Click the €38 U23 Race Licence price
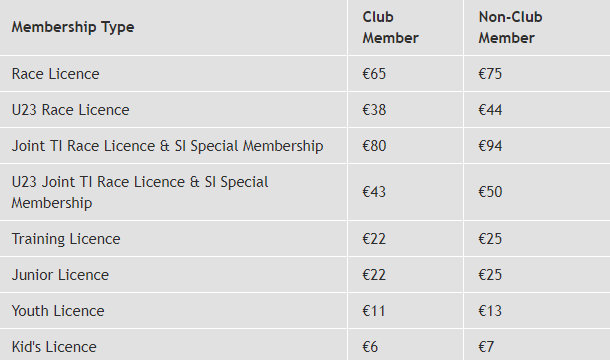 374,110
